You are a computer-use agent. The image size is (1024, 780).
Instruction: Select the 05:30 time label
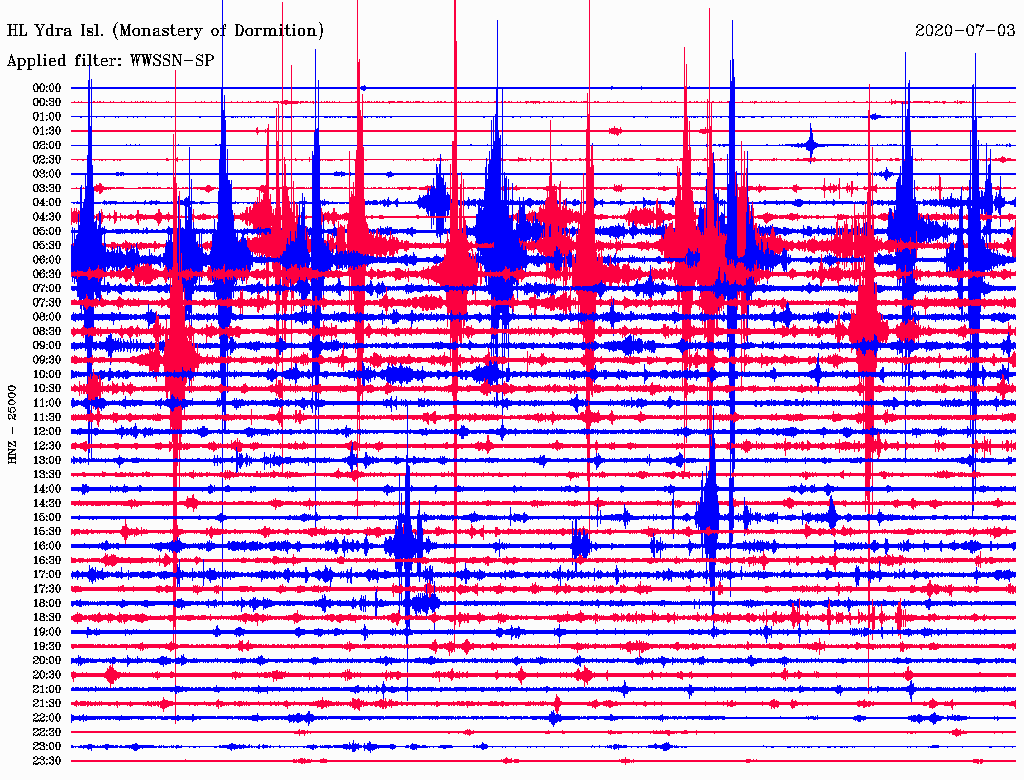[47, 246]
